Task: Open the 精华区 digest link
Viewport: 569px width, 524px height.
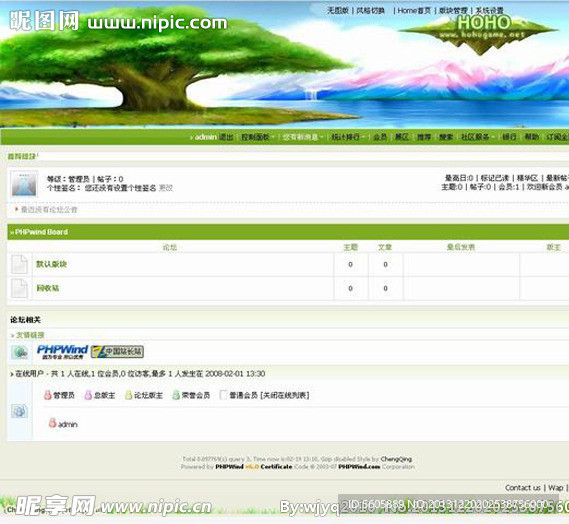Action: click(527, 178)
